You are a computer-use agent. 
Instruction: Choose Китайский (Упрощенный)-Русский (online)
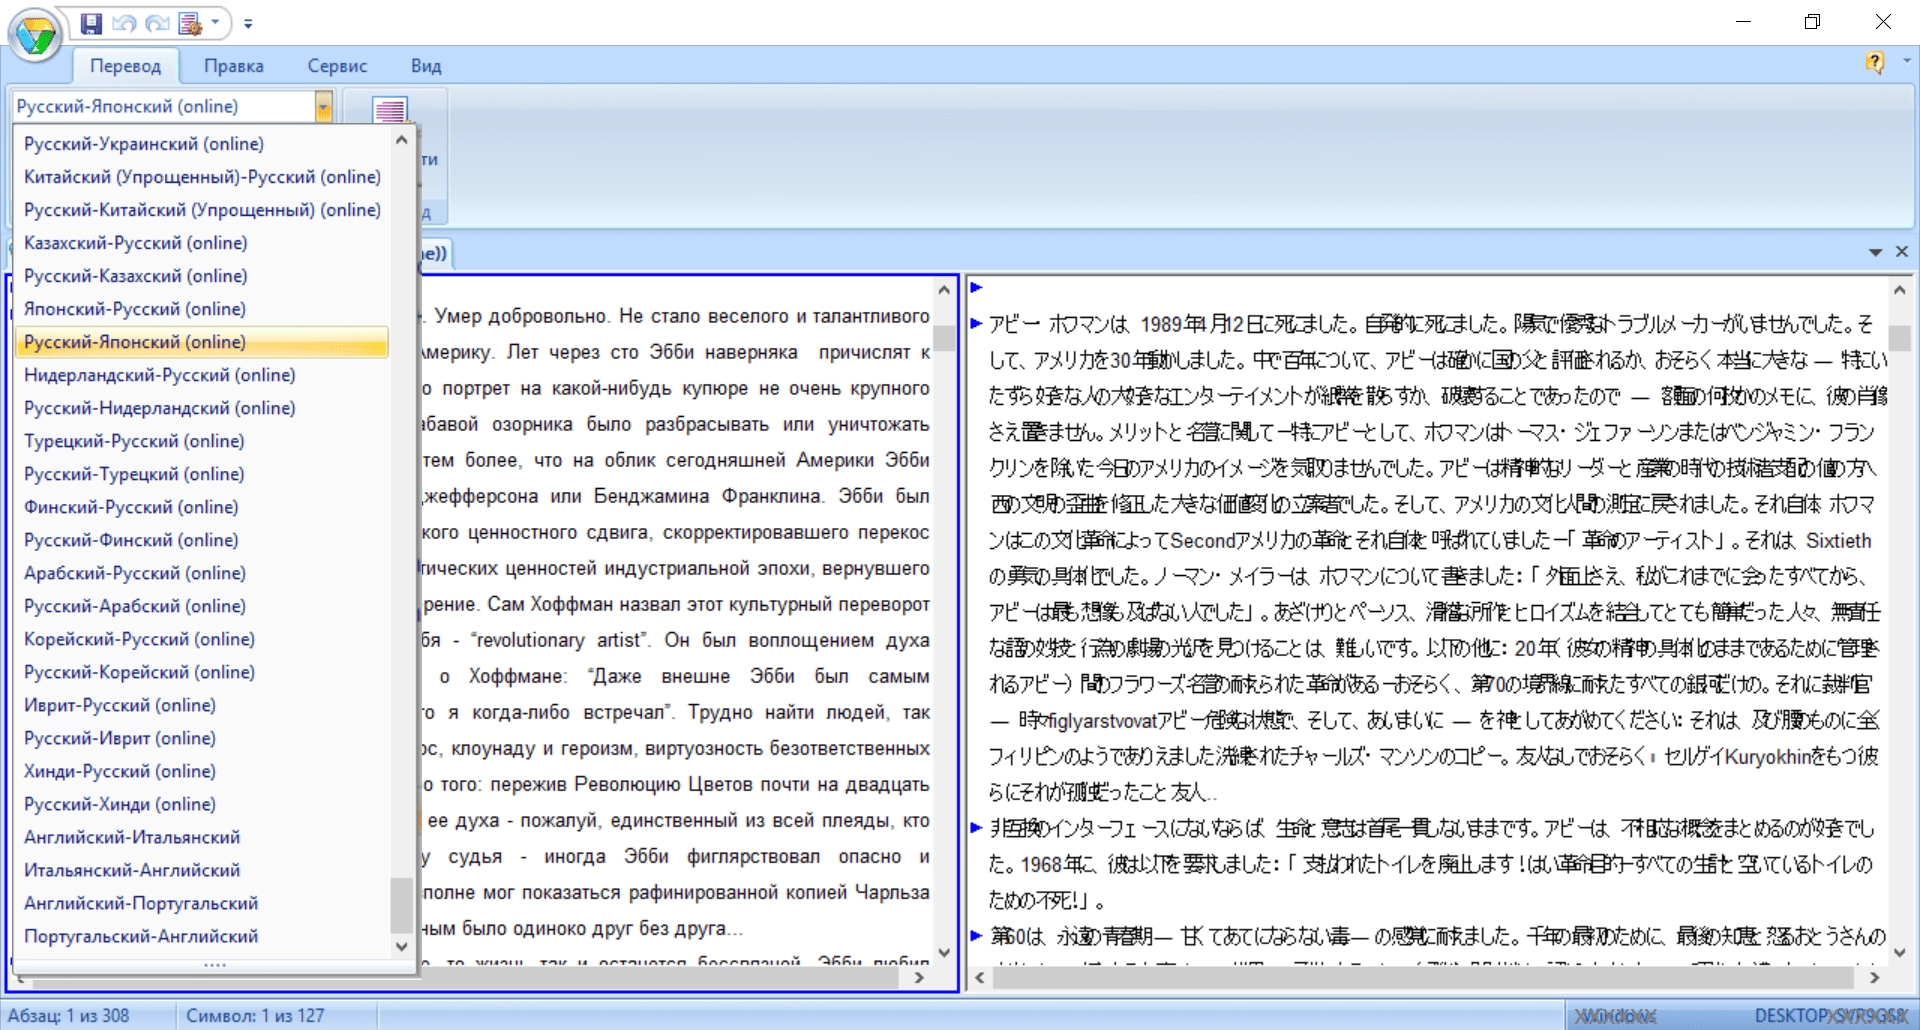point(202,177)
